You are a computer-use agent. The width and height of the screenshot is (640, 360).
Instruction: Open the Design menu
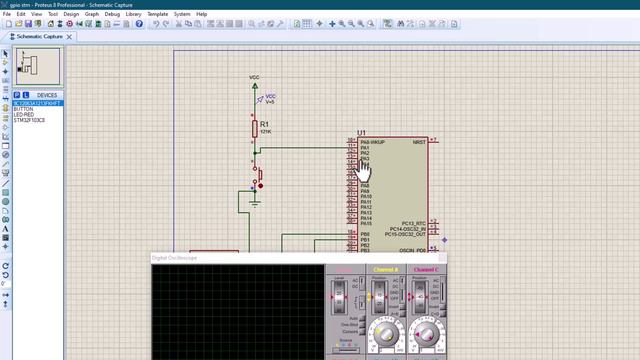[71, 14]
